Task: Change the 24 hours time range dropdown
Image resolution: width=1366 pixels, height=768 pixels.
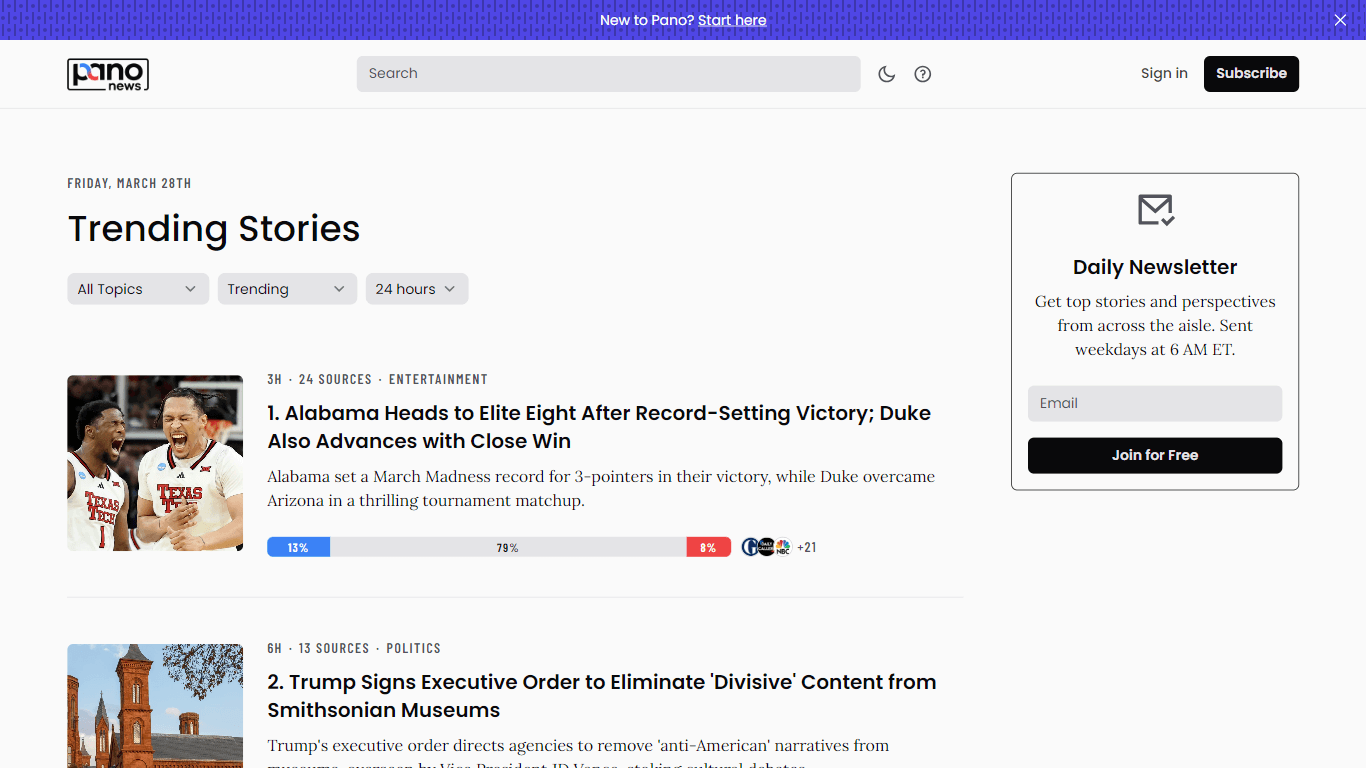Action: (417, 289)
